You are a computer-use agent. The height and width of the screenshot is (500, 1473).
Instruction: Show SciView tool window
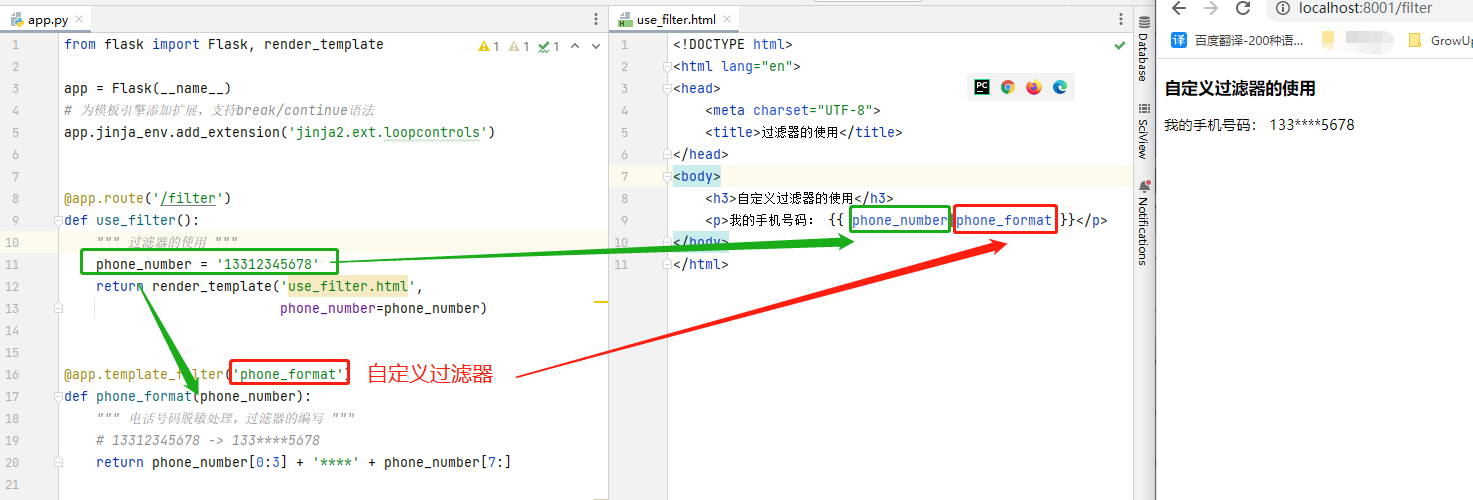pyautogui.click(x=1143, y=132)
